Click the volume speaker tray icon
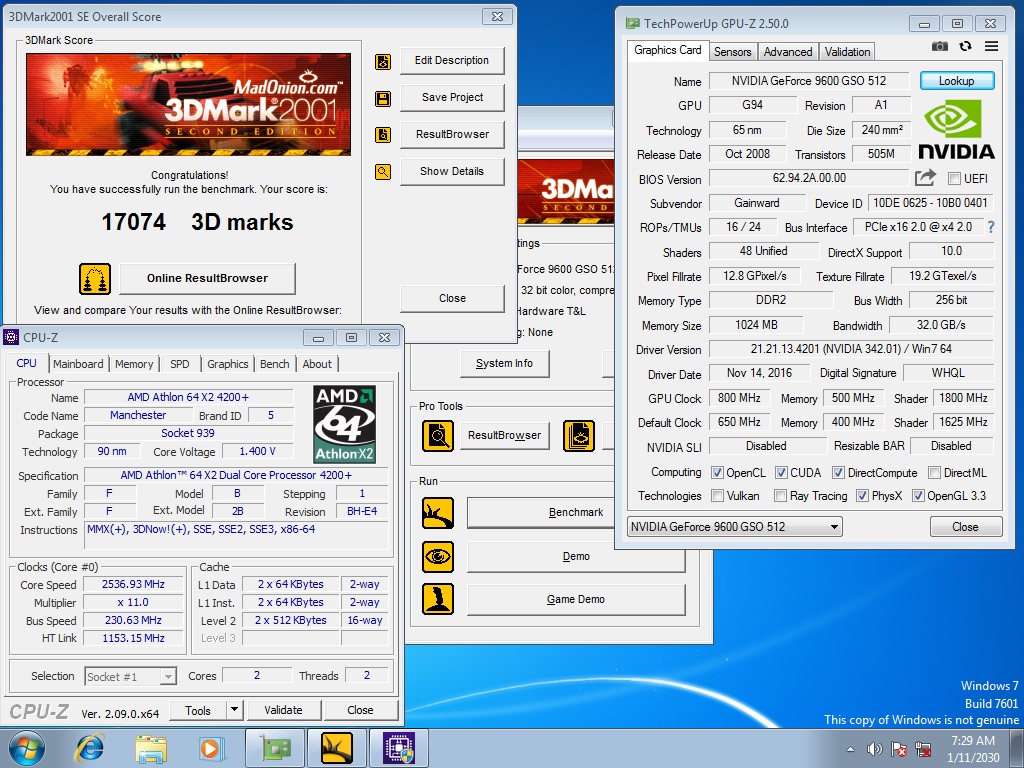The width and height of the screenshot is (1024, 768). point(874,749)
